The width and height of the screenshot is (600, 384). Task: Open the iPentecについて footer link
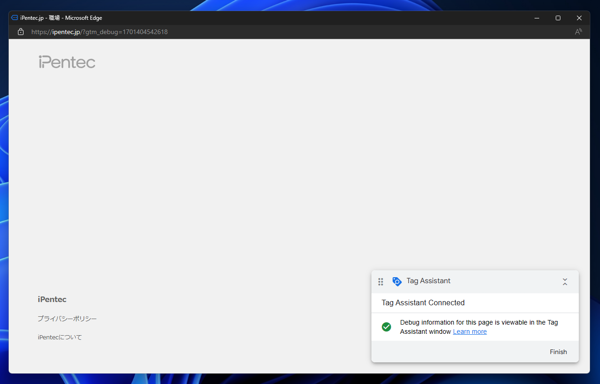pos(60,337)
